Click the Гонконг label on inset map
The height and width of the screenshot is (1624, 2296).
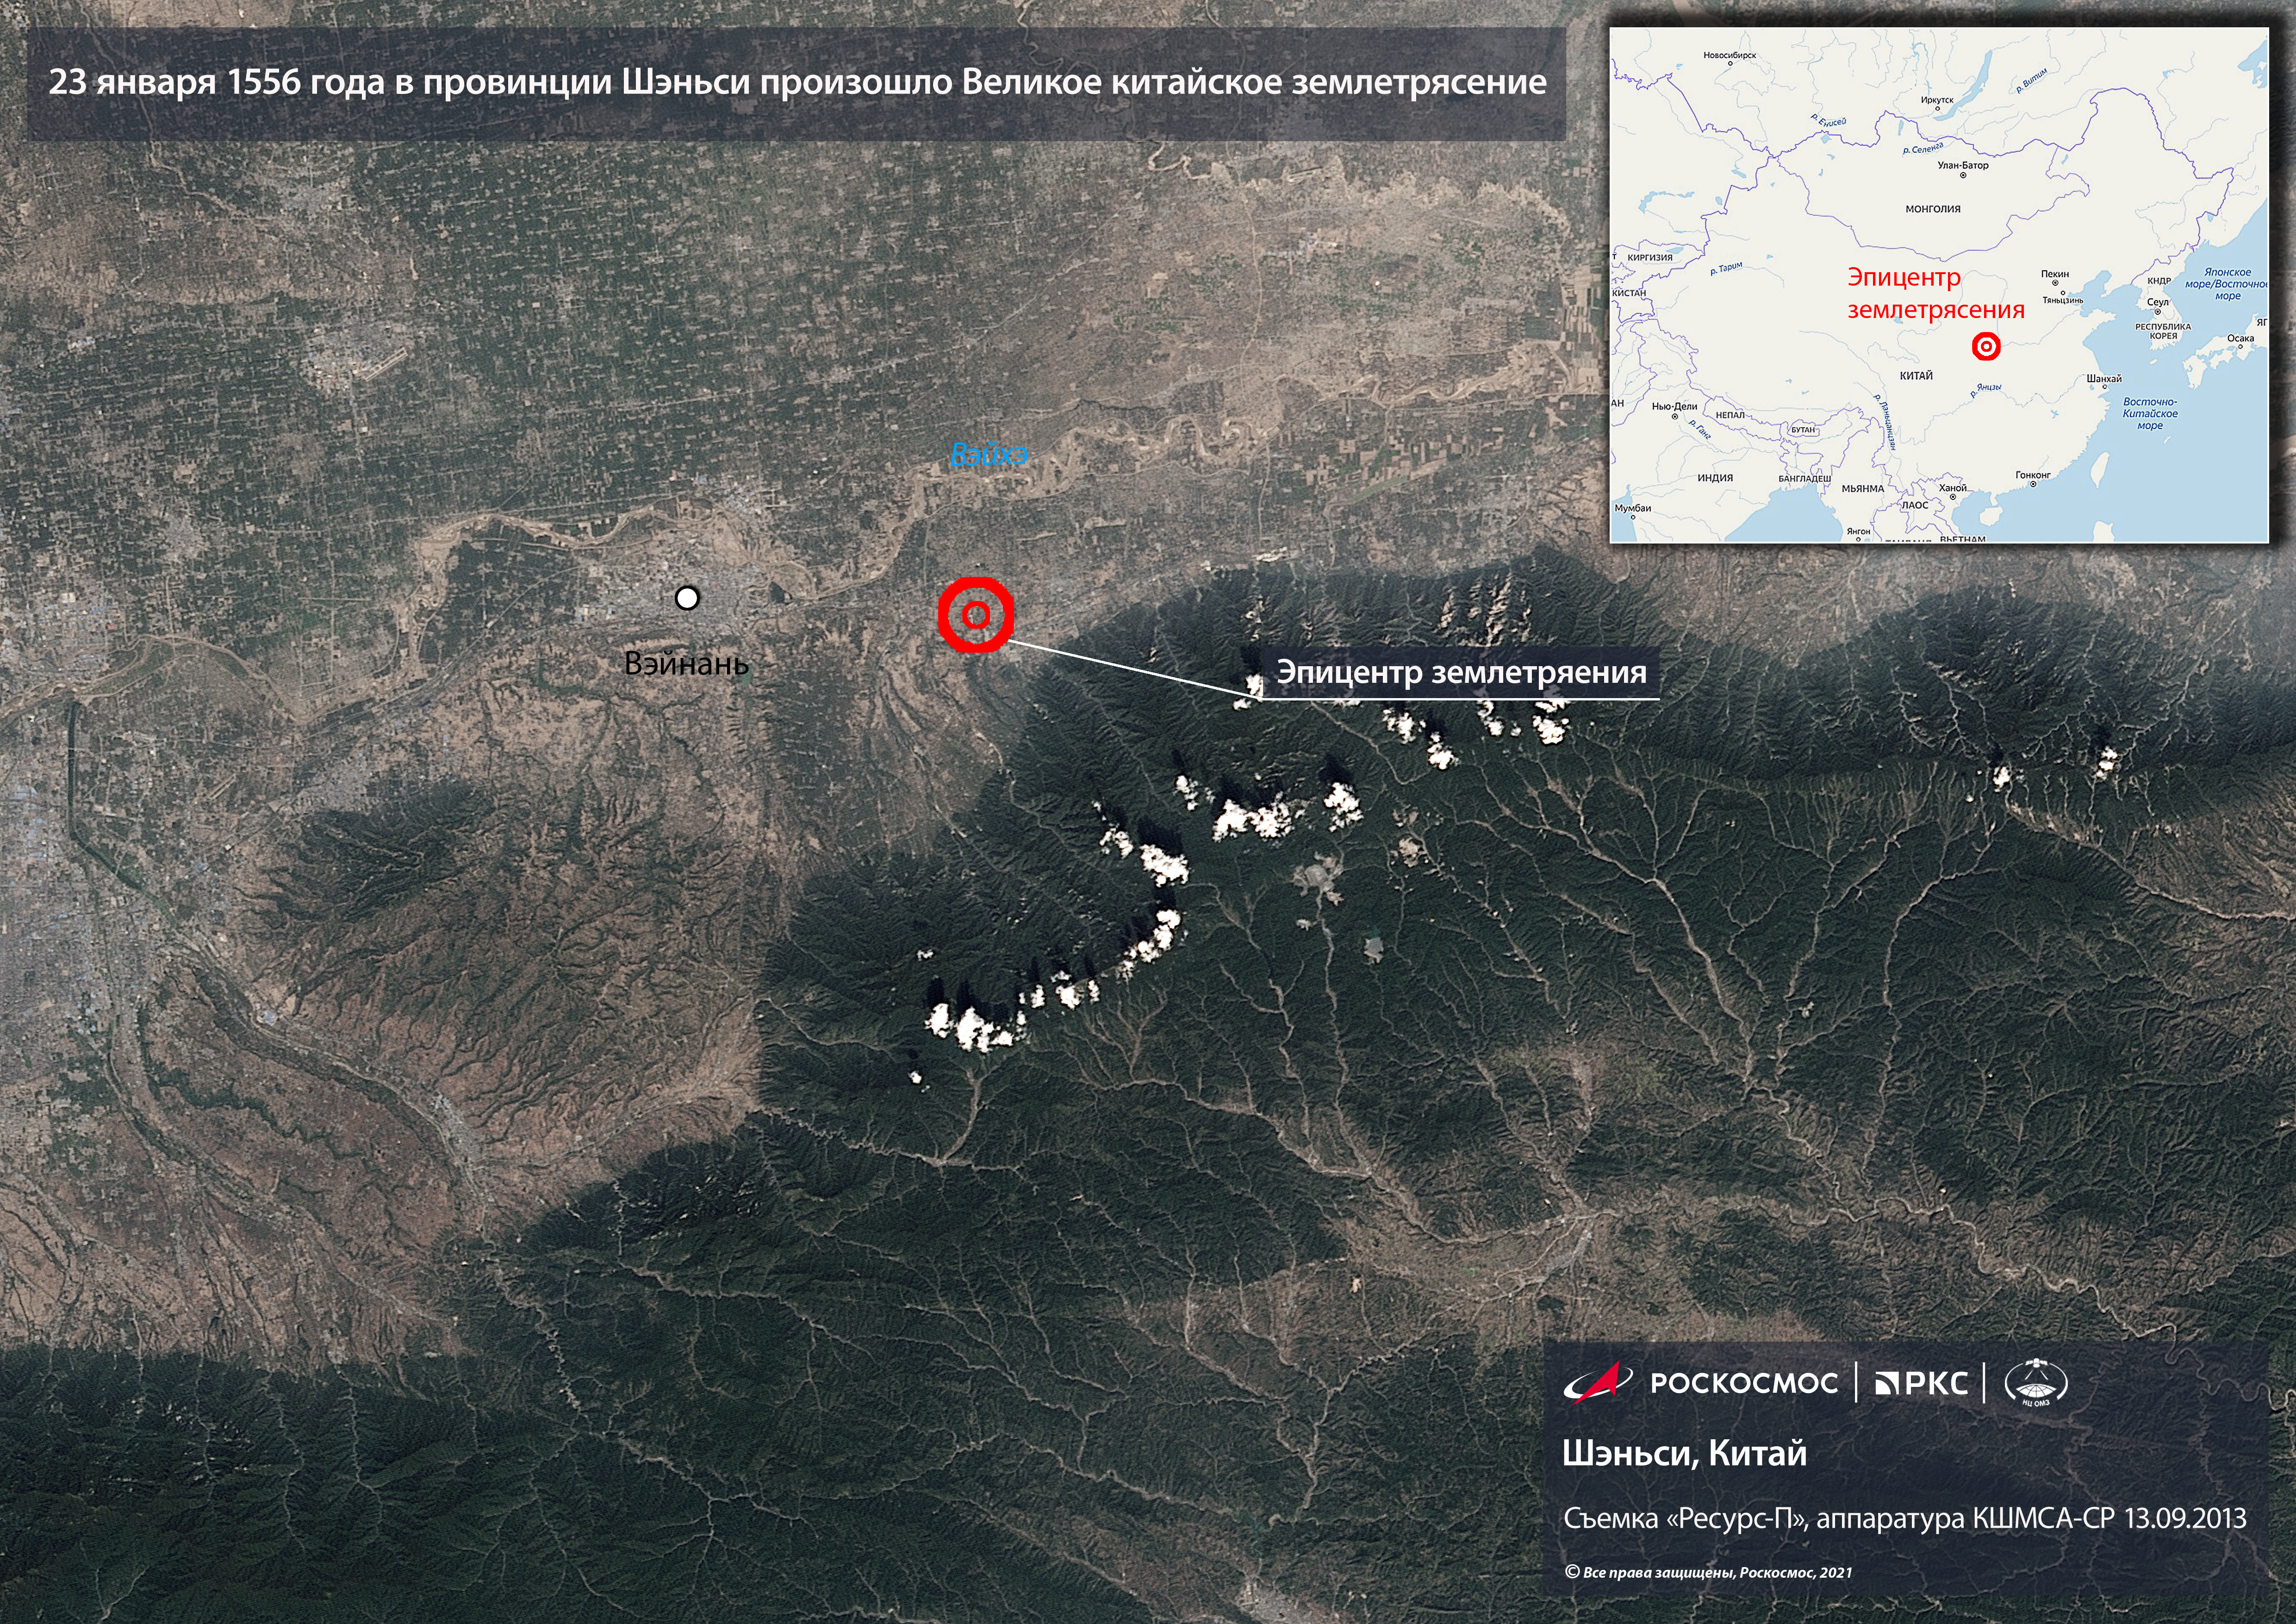pos(2033,475)
